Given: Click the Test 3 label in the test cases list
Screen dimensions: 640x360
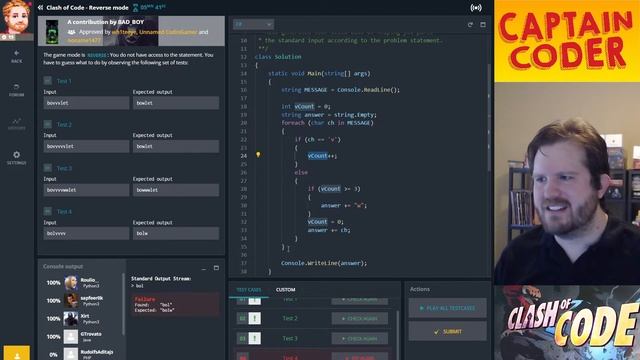Looking at the screenshot, I should coord(290,338).
